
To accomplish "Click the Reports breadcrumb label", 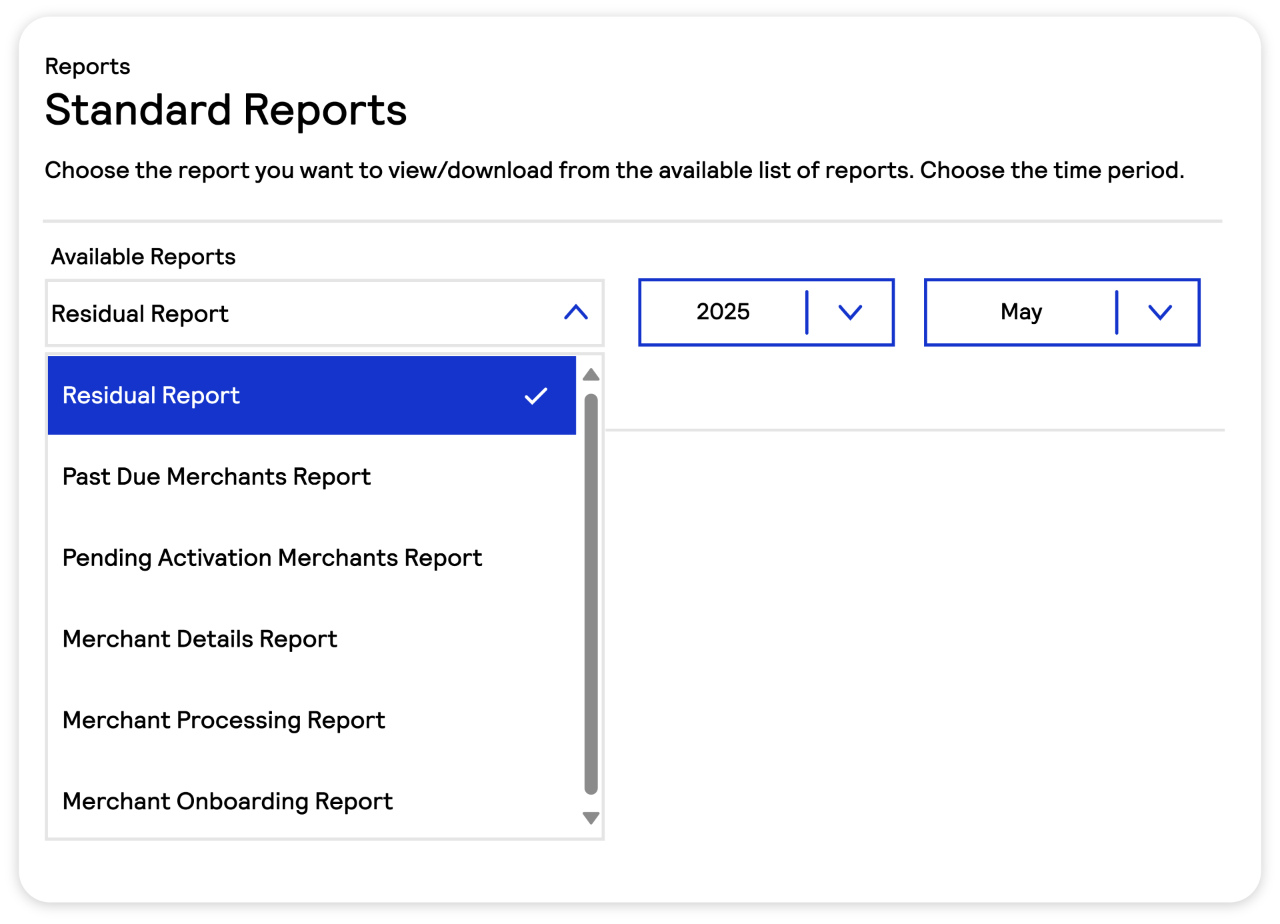I will 88,67.
